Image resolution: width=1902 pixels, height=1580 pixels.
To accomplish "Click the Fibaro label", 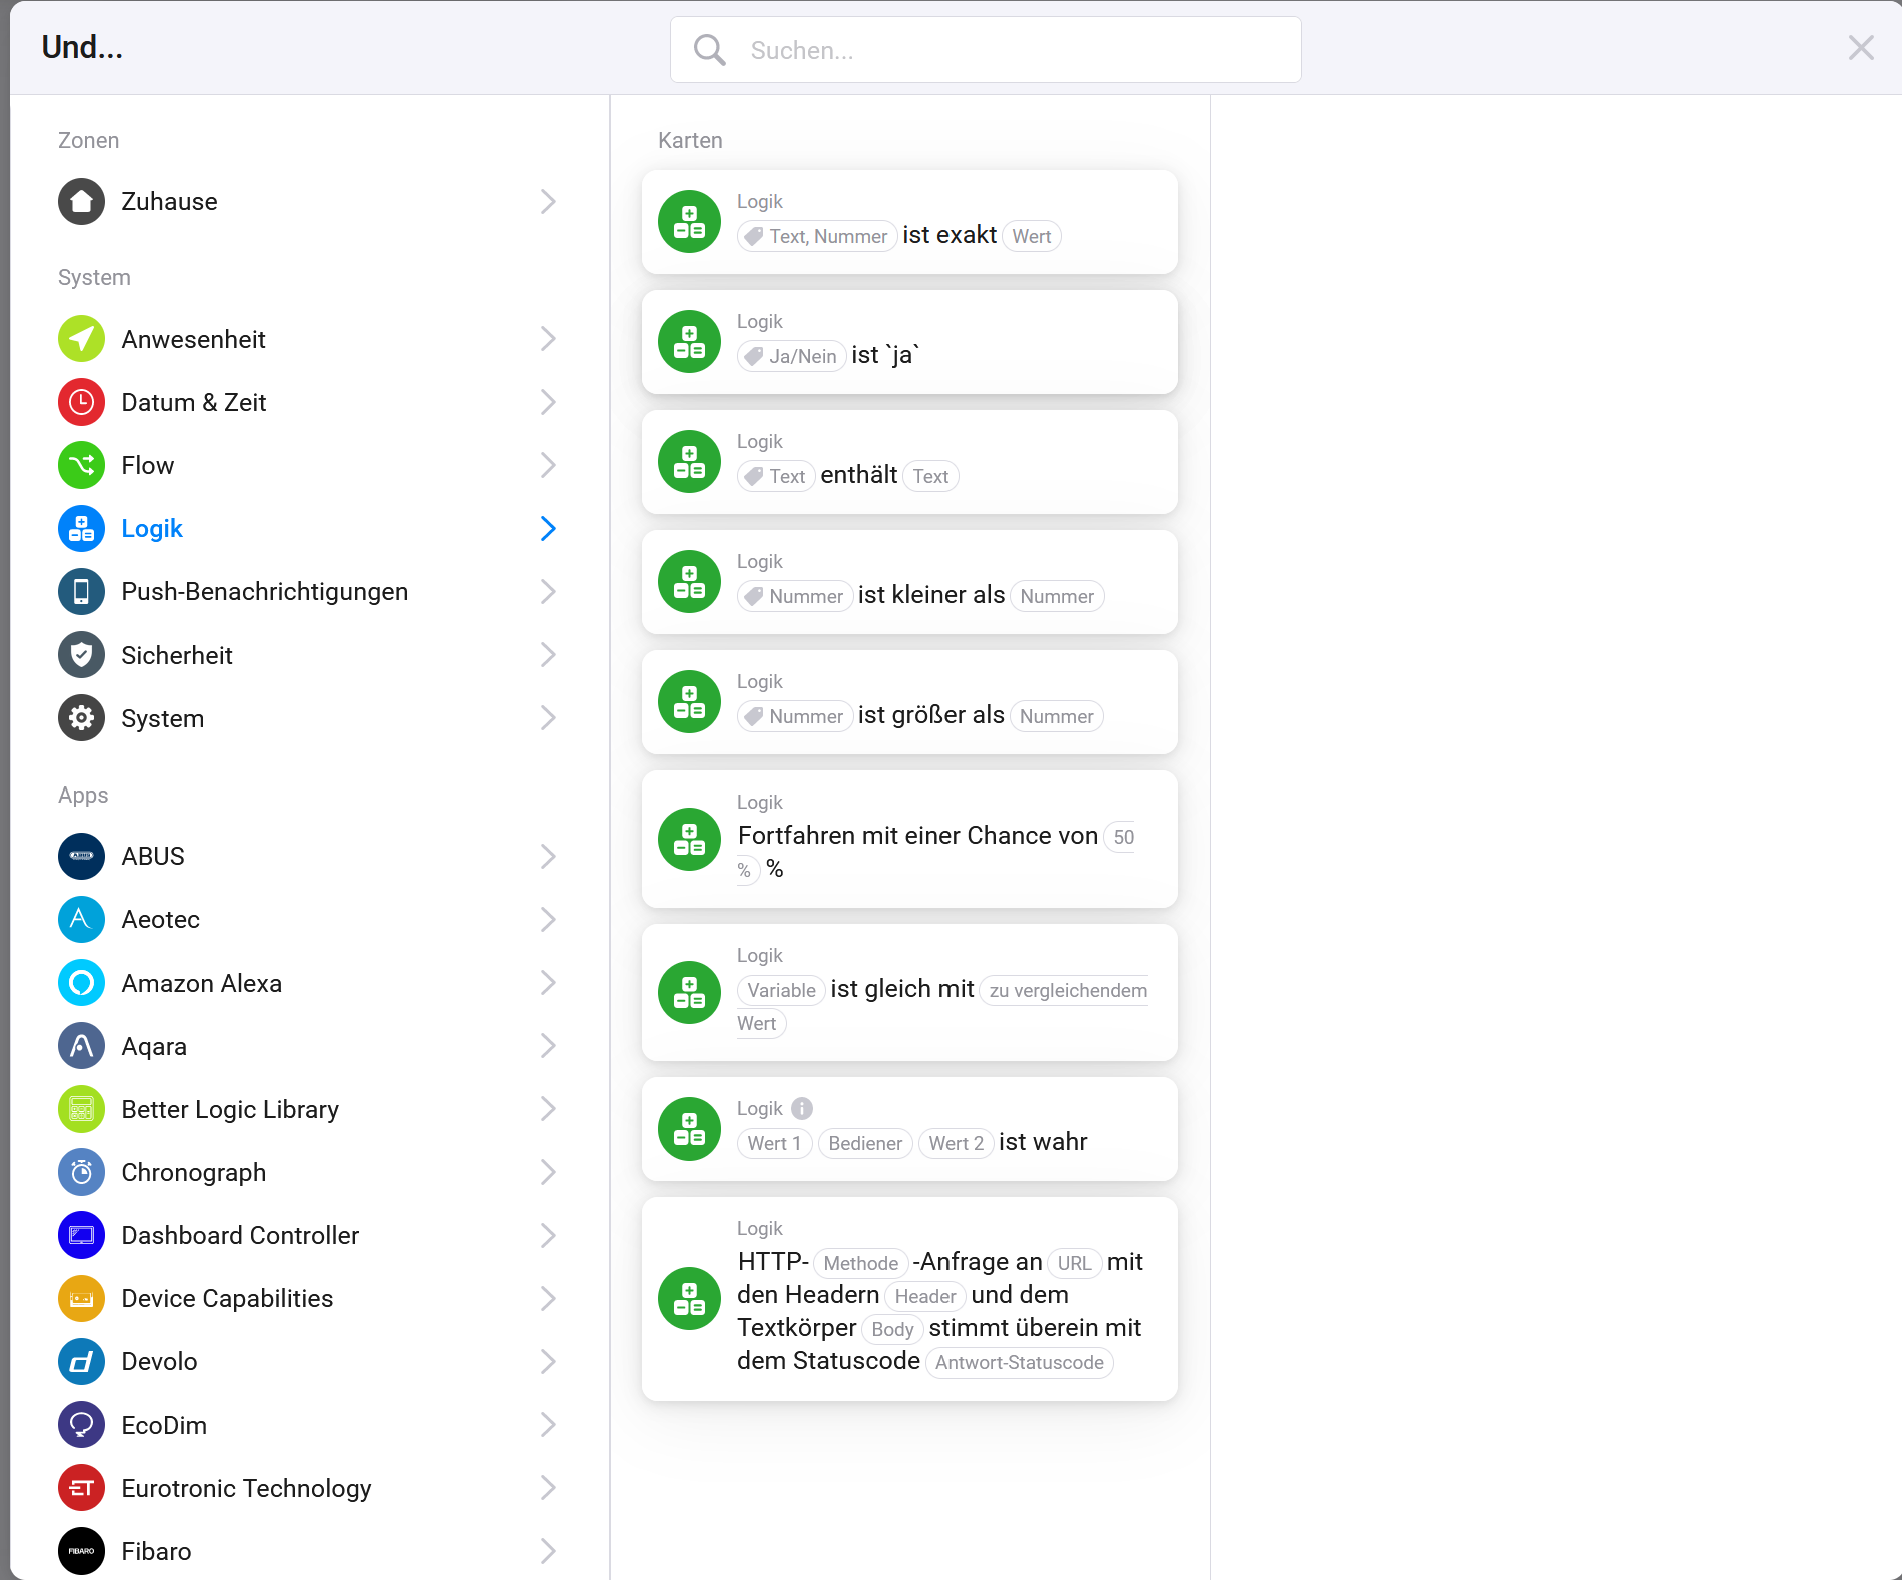I will (x=156, y=1551).
